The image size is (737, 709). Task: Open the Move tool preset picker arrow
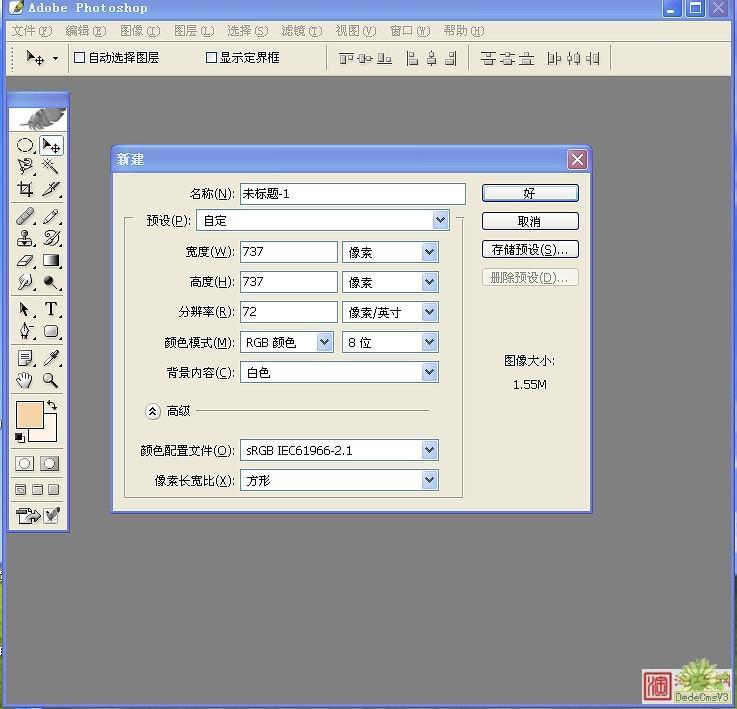coord(55,59)
